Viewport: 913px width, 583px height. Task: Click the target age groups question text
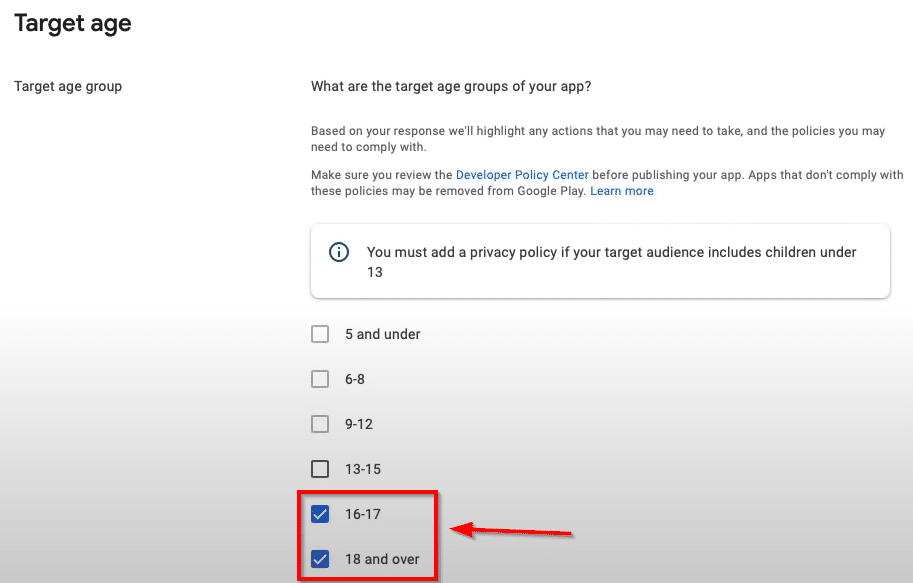(x=451, y=86)
